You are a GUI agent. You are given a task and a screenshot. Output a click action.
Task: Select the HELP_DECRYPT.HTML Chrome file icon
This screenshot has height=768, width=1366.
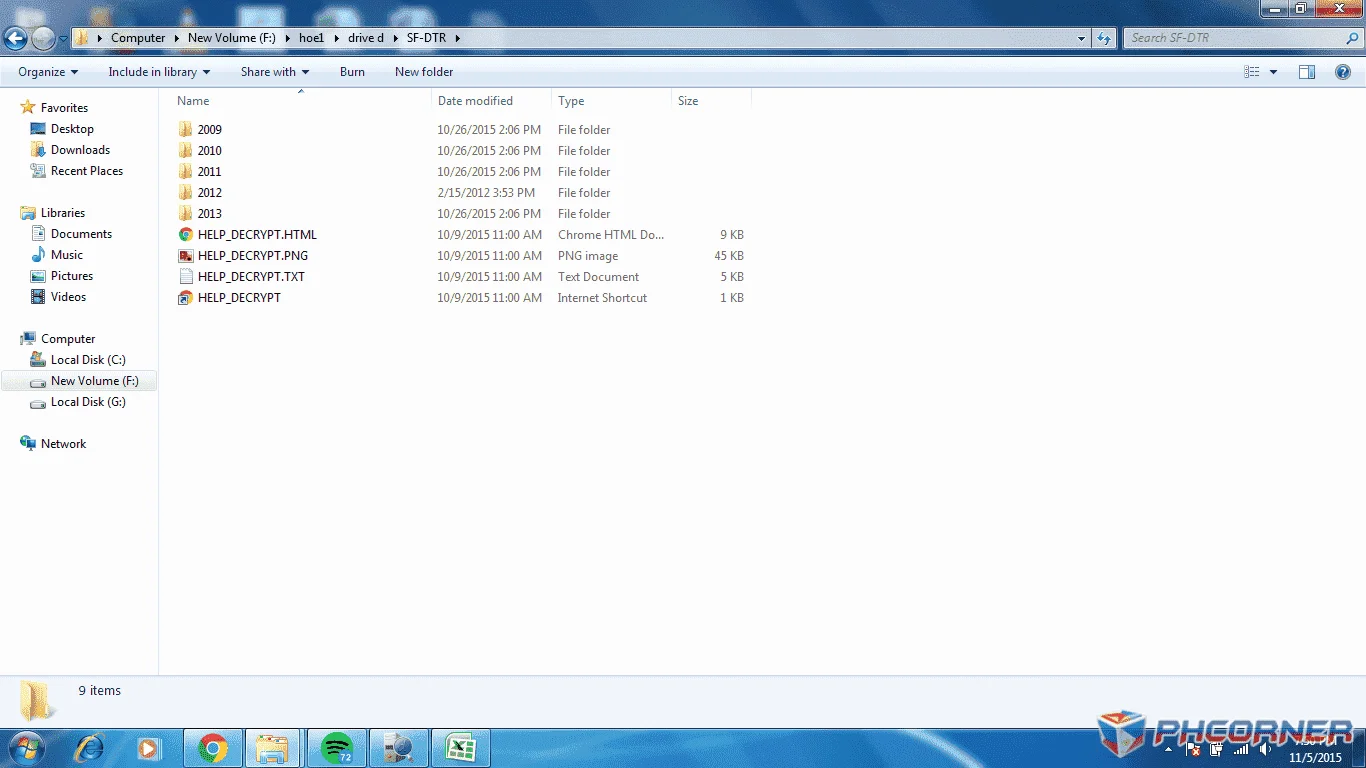tap(185, 235)
